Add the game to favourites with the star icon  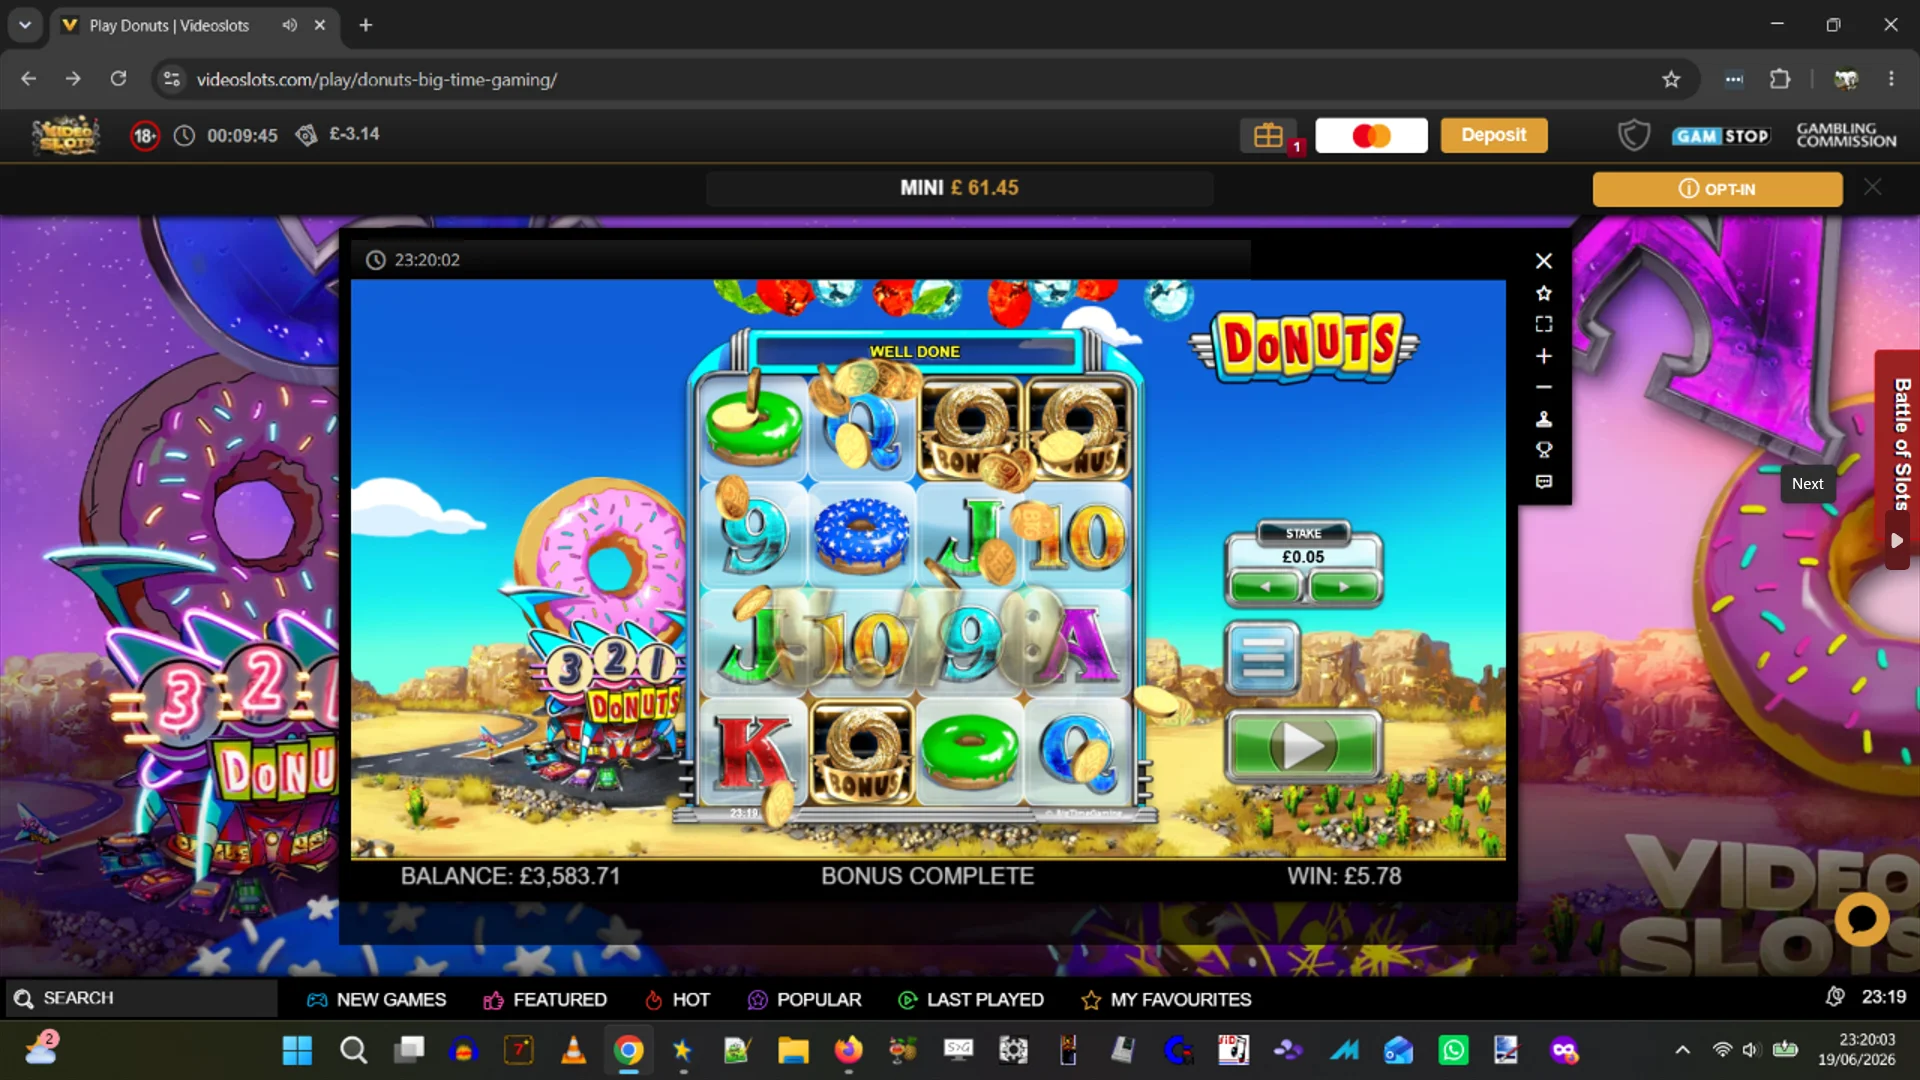click(1544, 293)
